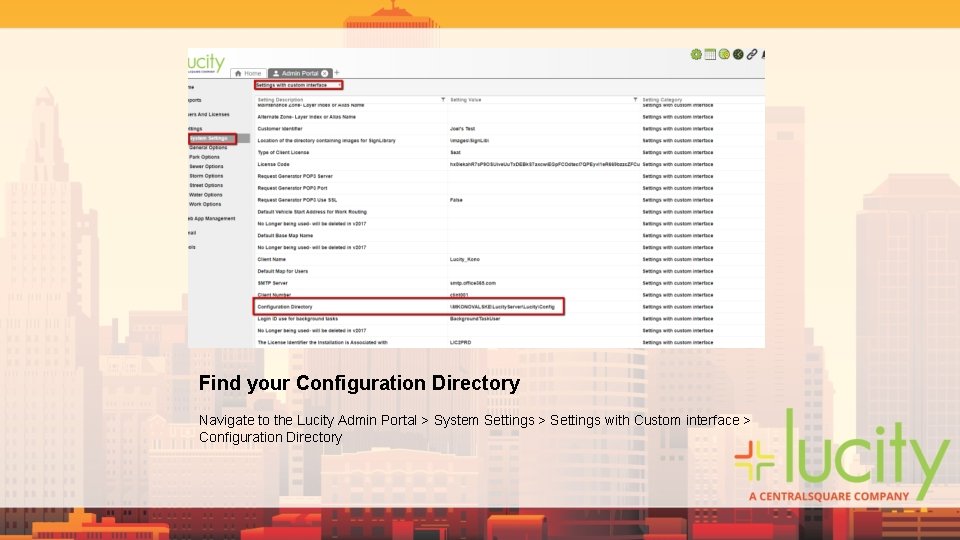Select Request Generator POP3 Port row

[293, 188]
